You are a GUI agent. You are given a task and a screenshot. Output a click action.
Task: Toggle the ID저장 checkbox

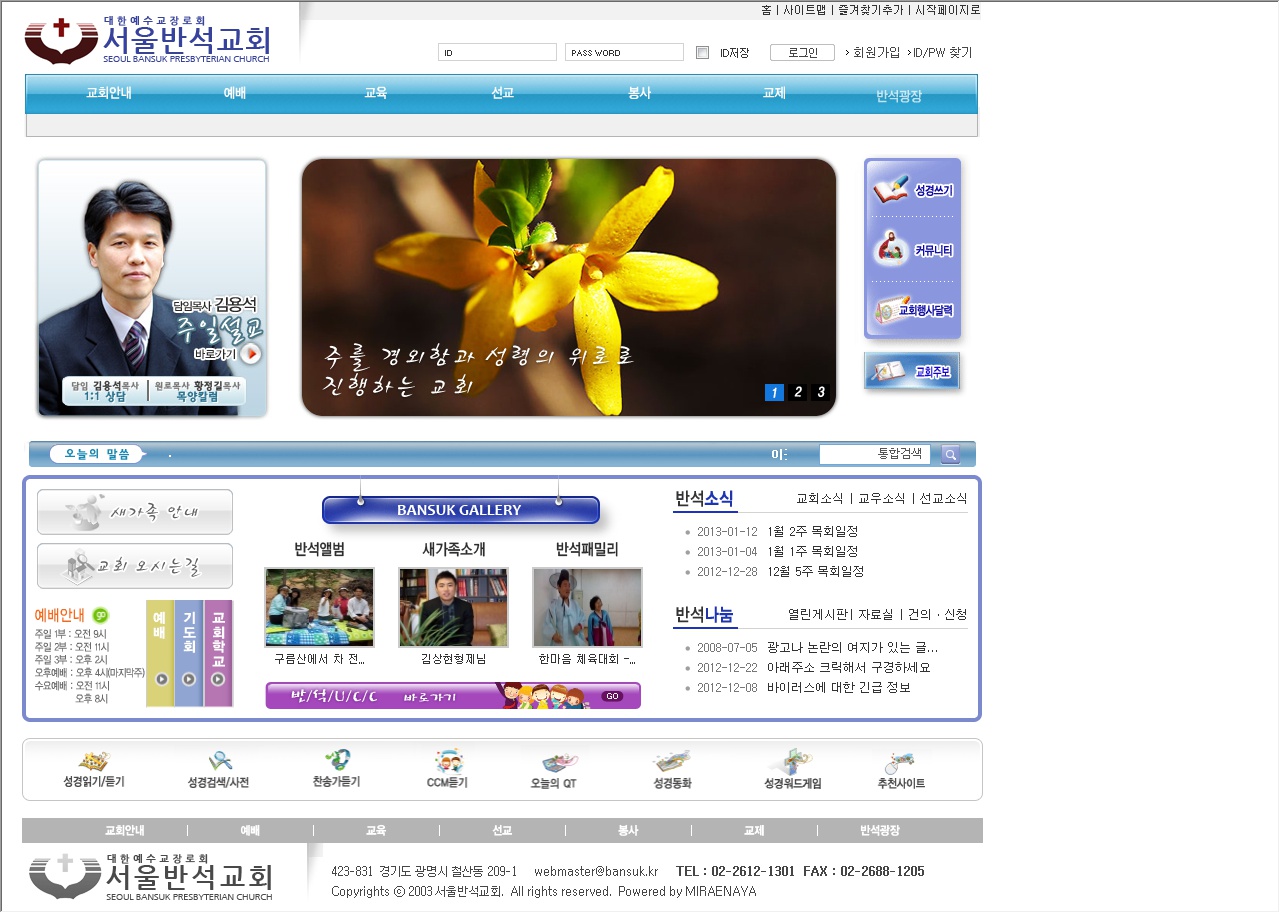click(703, 53)
